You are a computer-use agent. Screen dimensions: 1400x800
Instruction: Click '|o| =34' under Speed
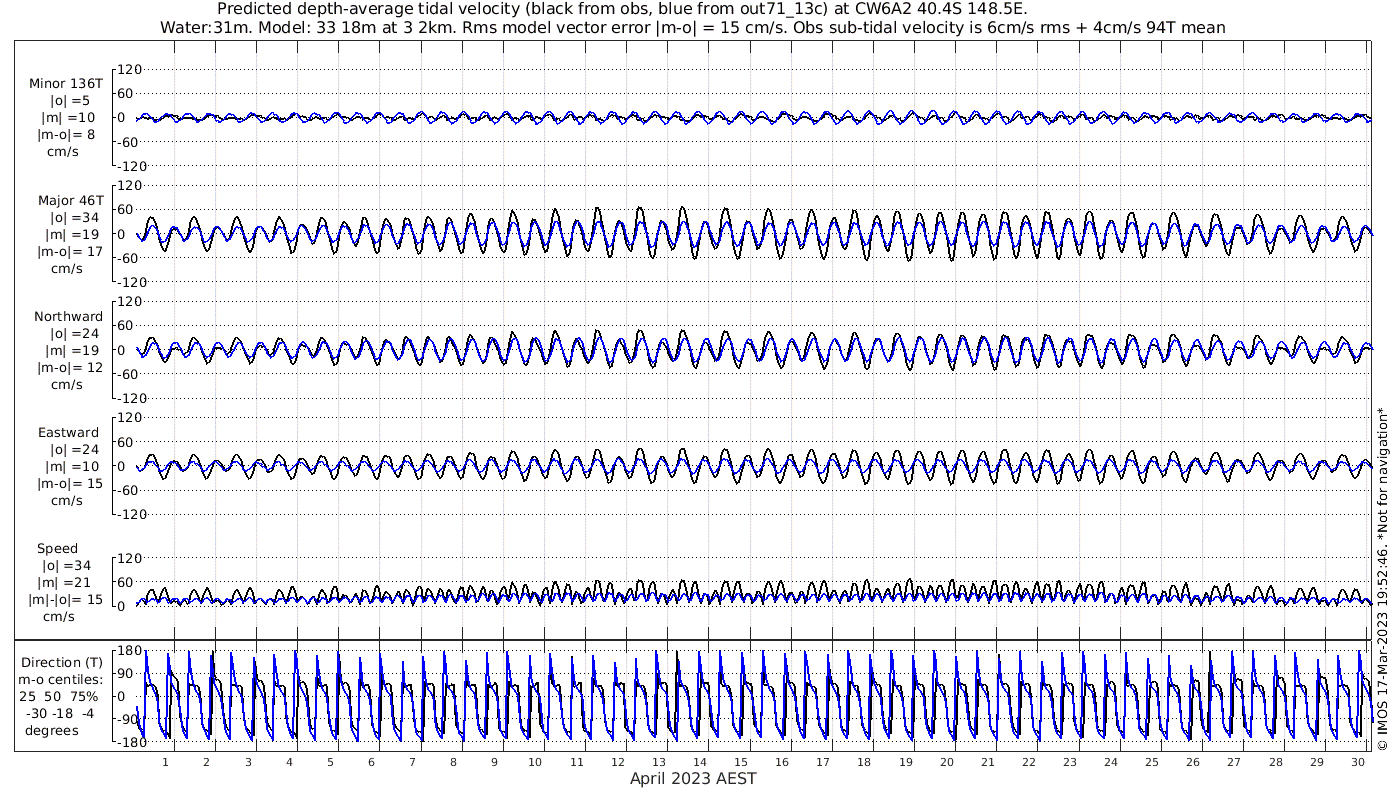click(70, 565)
